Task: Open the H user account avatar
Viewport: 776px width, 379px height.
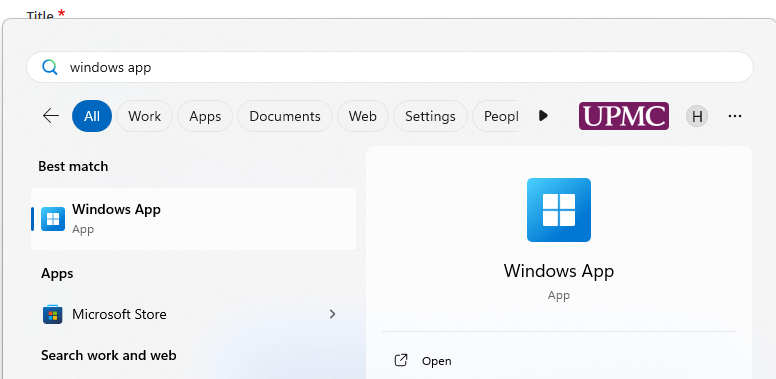Action: point(697,116)
